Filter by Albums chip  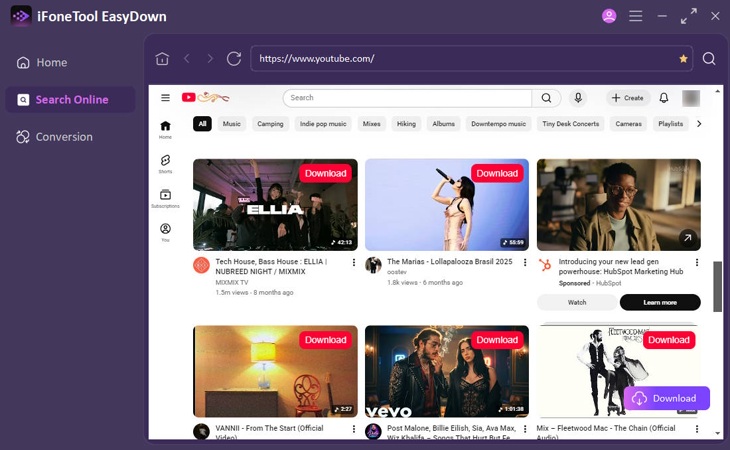[x=443, y=124]
